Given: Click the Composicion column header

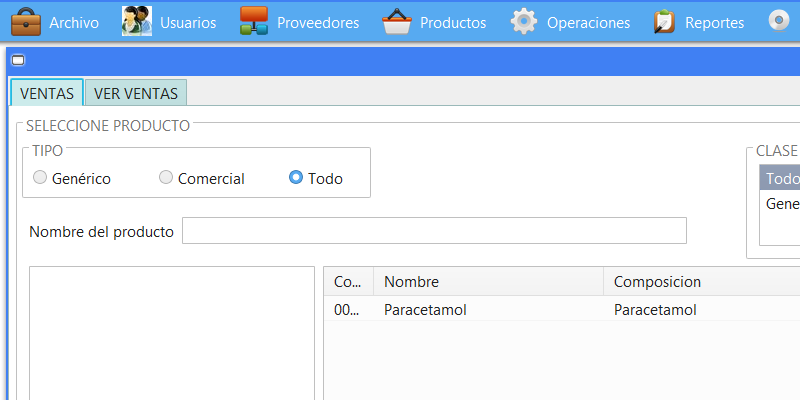Looking at the screenshot, I should pos(700,282).
